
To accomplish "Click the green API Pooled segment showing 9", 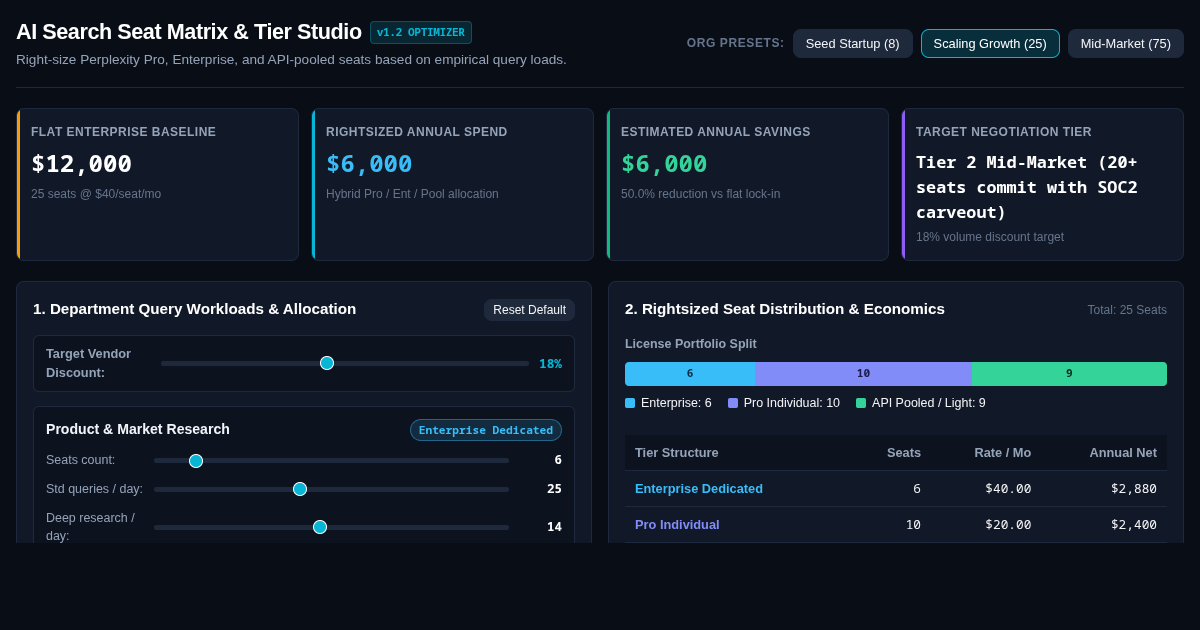I will pos(1069,374).
